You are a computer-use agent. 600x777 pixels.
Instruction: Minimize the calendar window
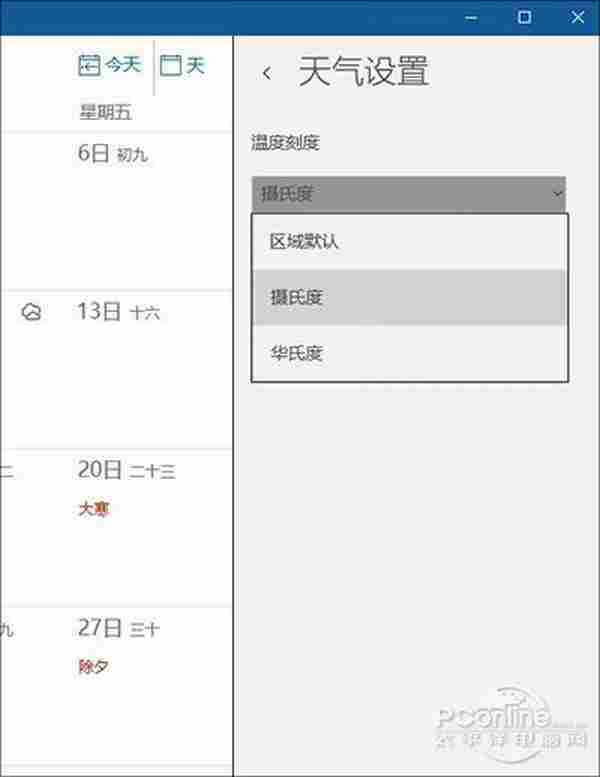(x=472, y=17)
